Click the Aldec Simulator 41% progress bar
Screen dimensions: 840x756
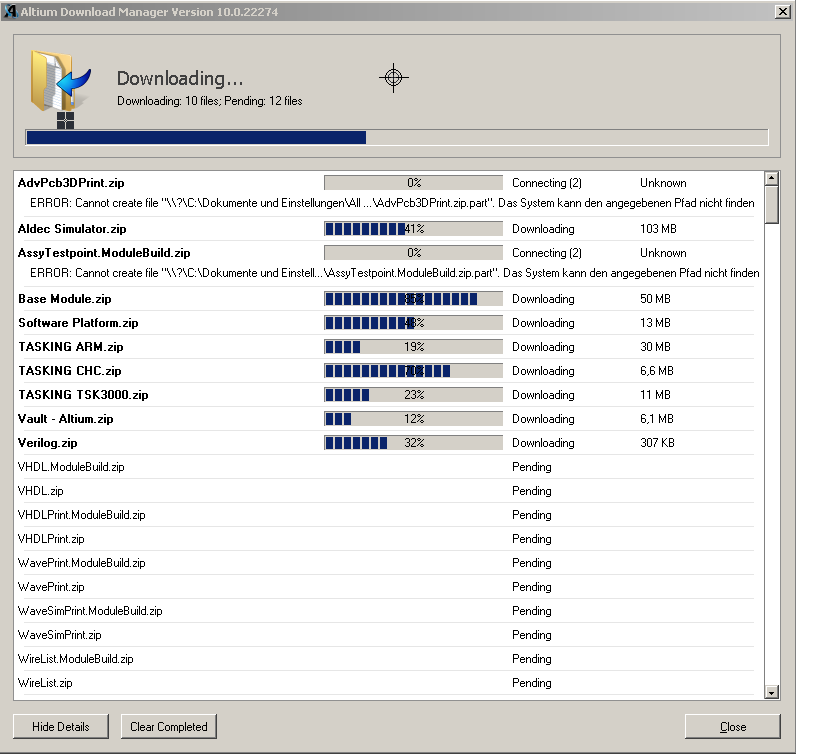click(414, 229)
